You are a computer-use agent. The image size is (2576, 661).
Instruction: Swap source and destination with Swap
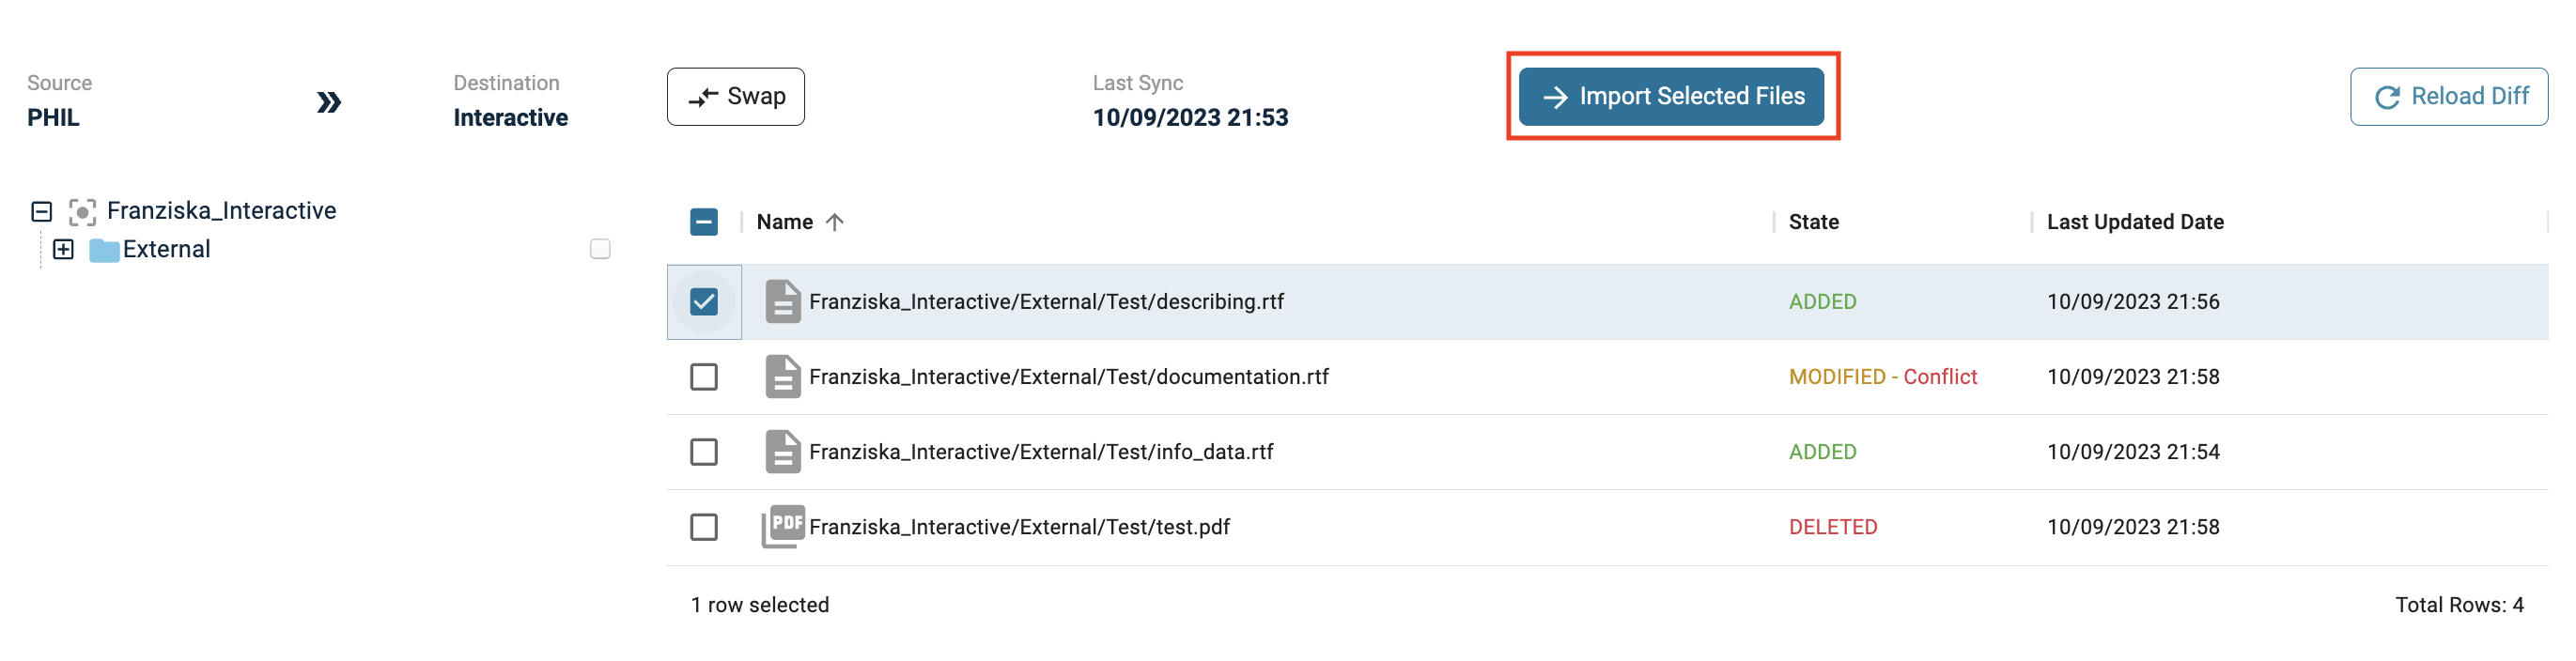point(735,97)
